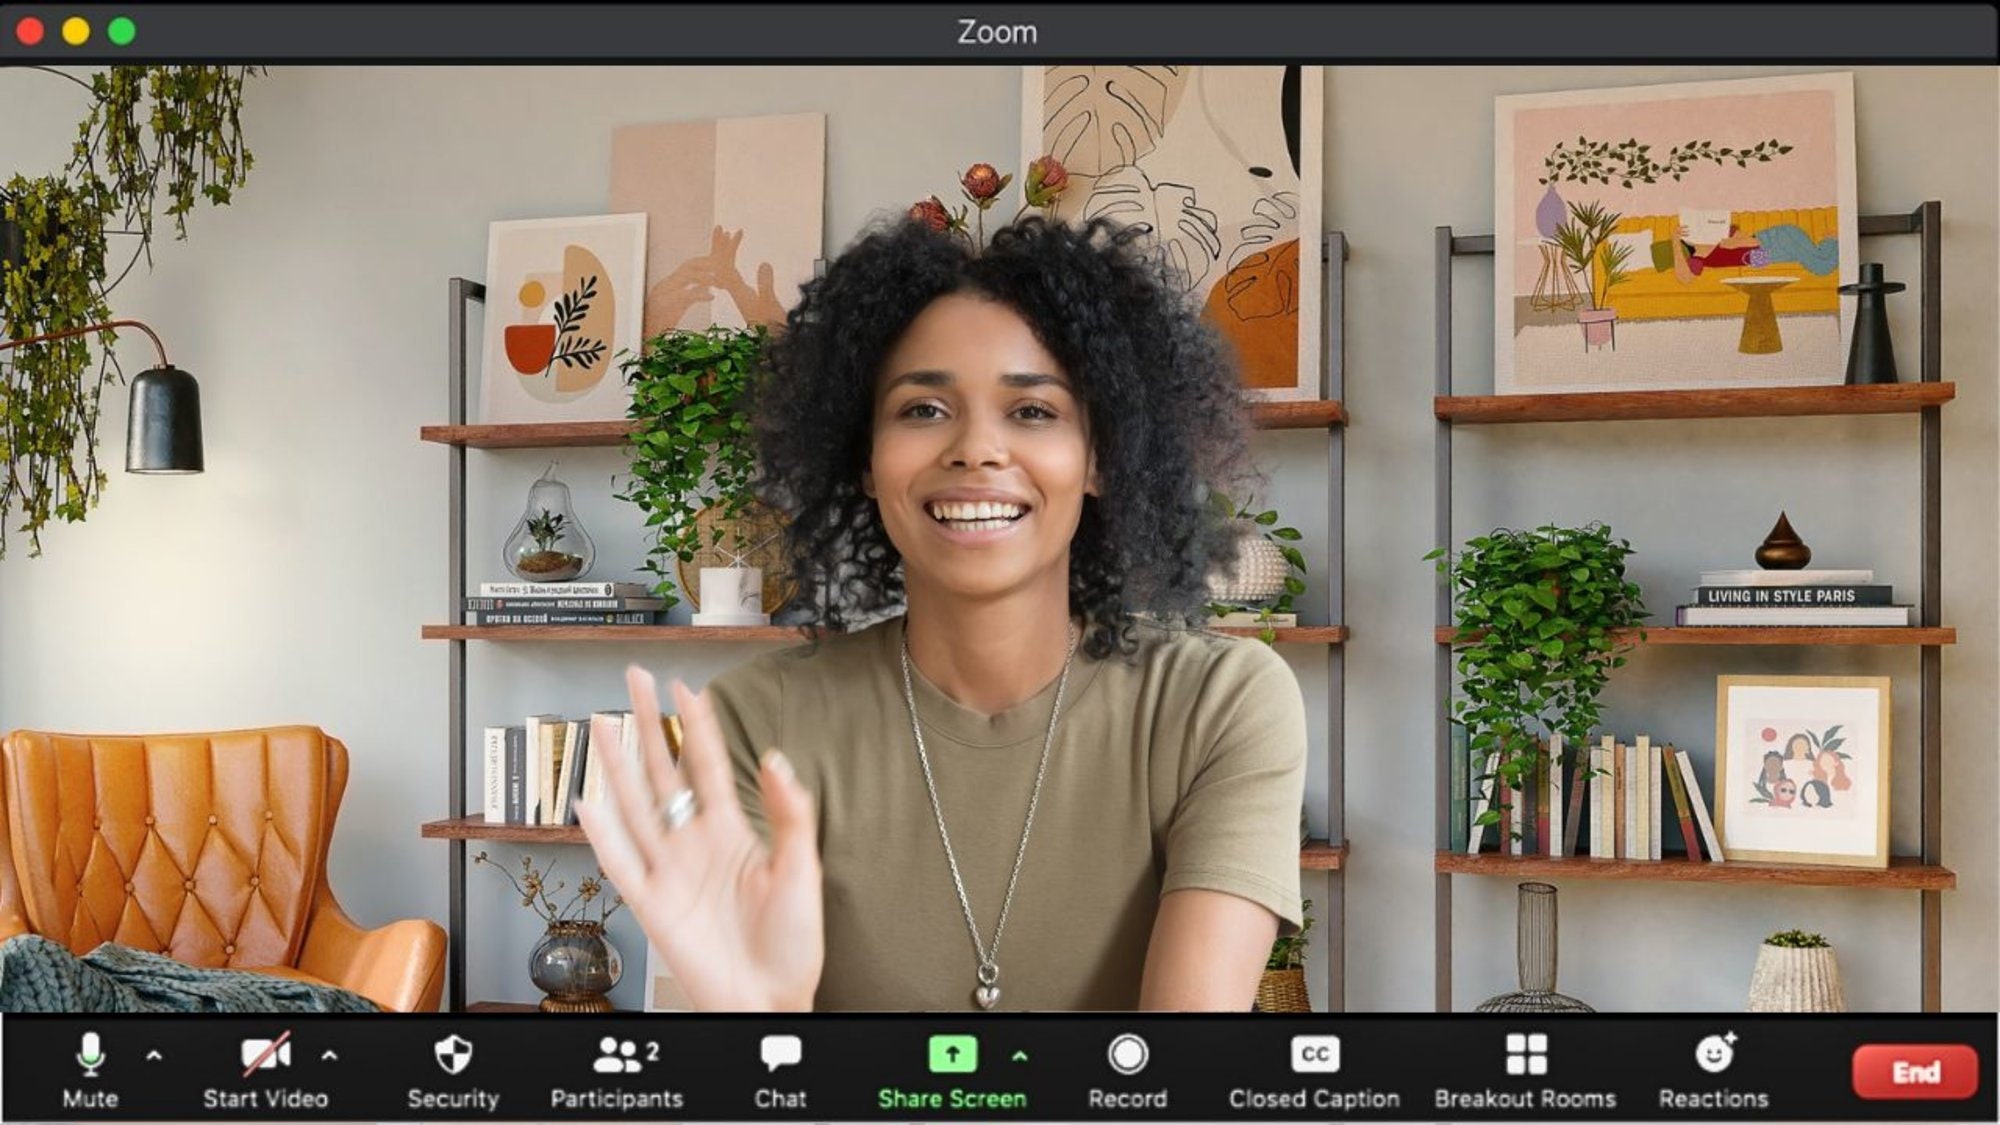
Task: Select the Participants label
Action: (616, 1098)
